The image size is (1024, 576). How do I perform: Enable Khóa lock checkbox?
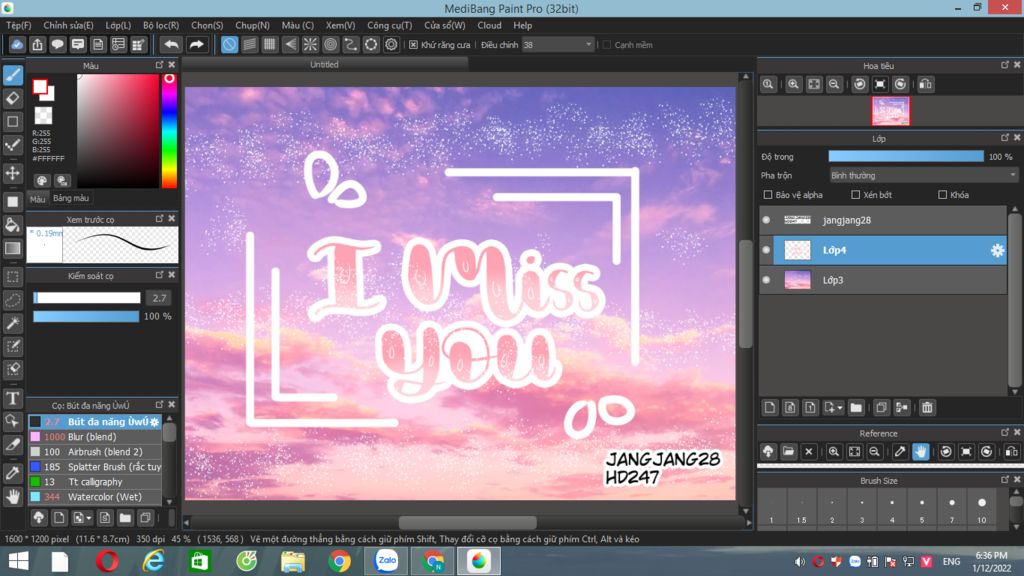[x=942, y=195]
